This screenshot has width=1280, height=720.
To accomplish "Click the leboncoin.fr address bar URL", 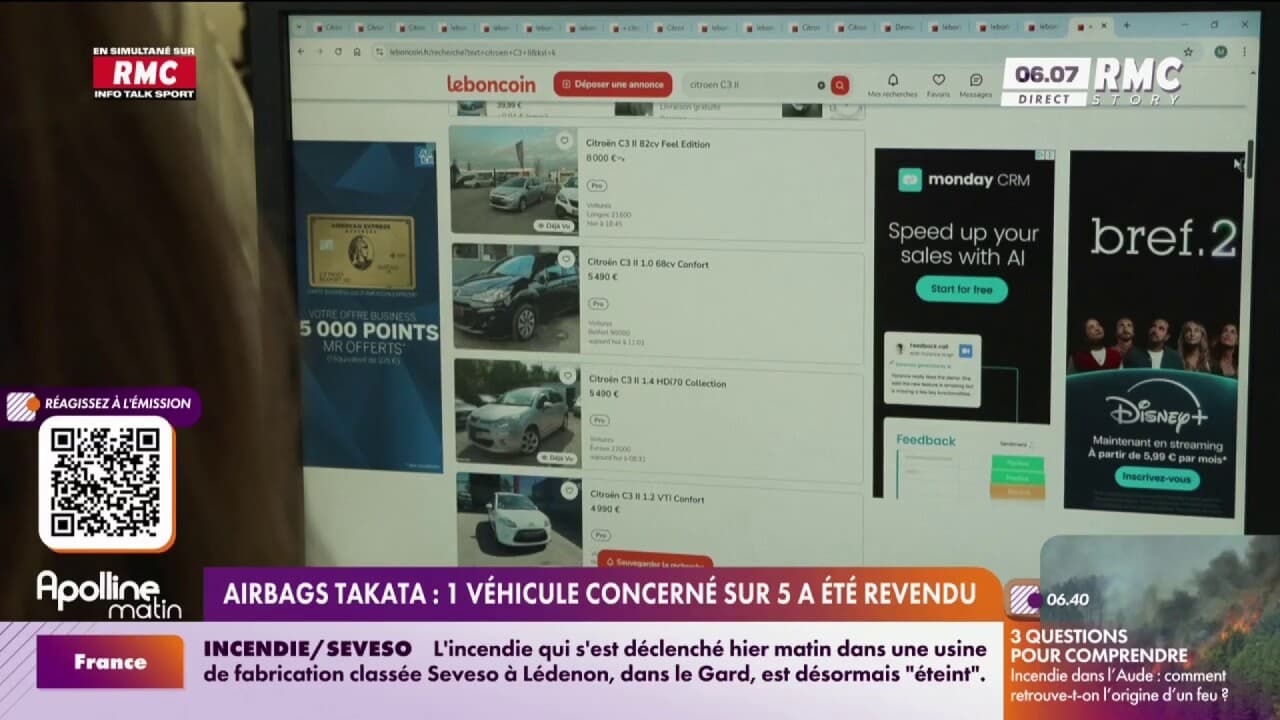I will (x=472, y=52).
